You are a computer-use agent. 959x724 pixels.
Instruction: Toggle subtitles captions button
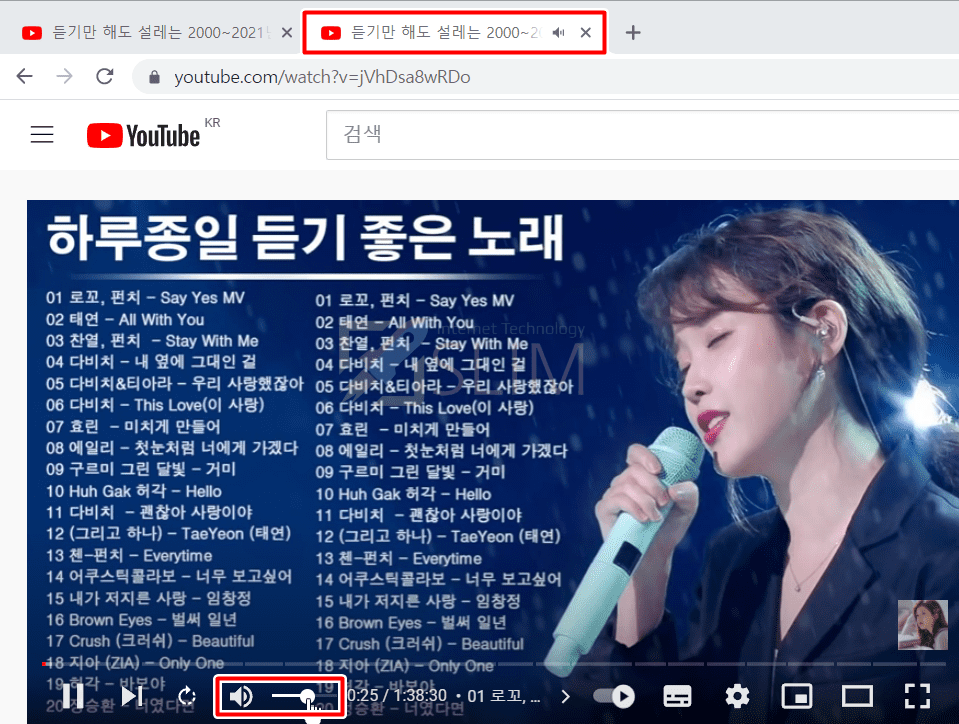coord(677,696)
